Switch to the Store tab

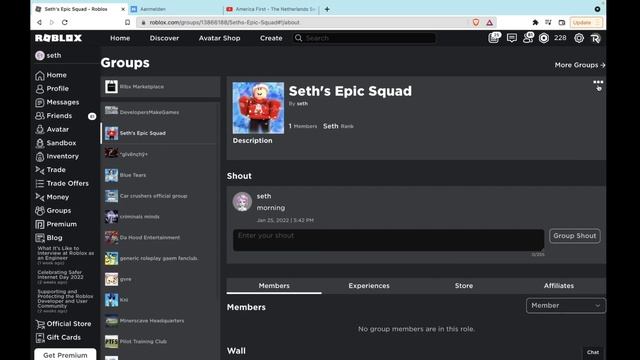click(464, 286)
